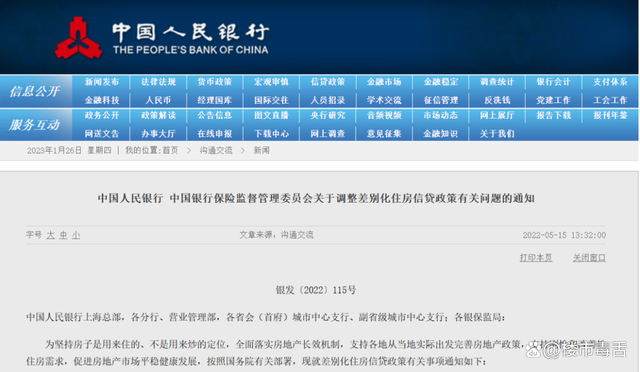Open the 货币政策 navigation item
The height and width of the screenshot is (372, 640).
(x=215, y=82)
